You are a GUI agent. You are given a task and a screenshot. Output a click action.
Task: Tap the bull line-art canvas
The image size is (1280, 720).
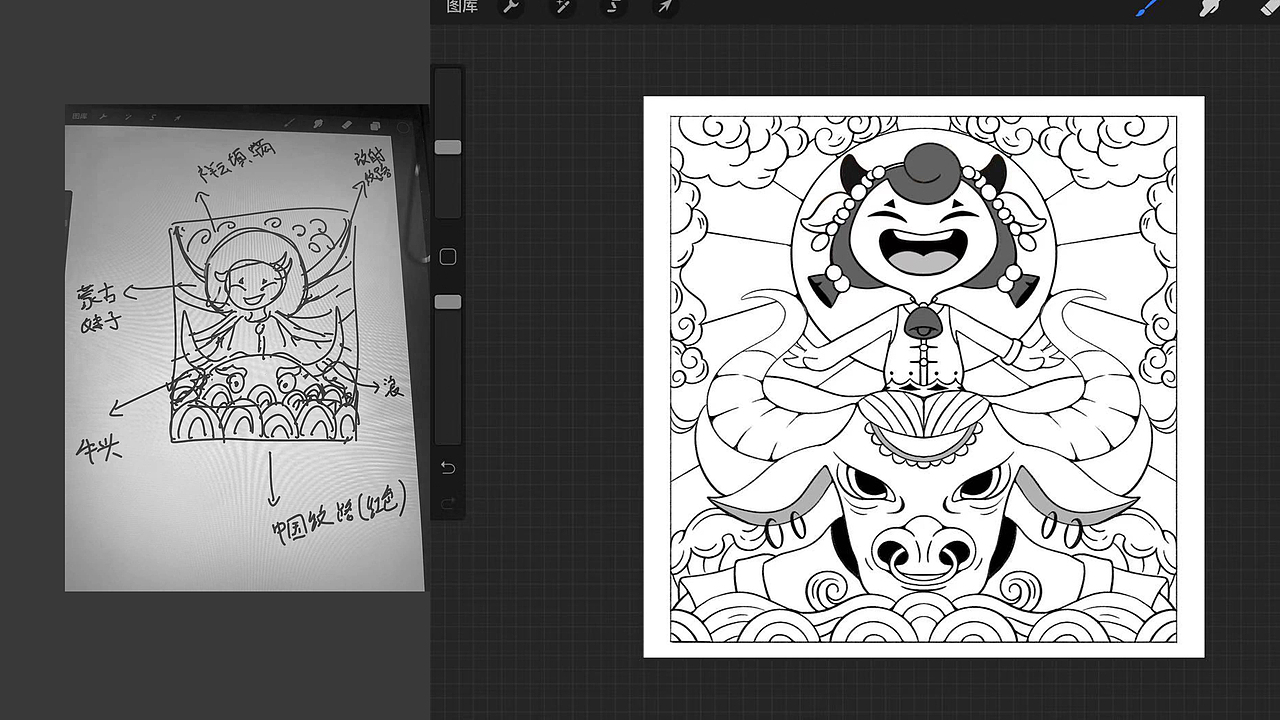tap(924, 377)
